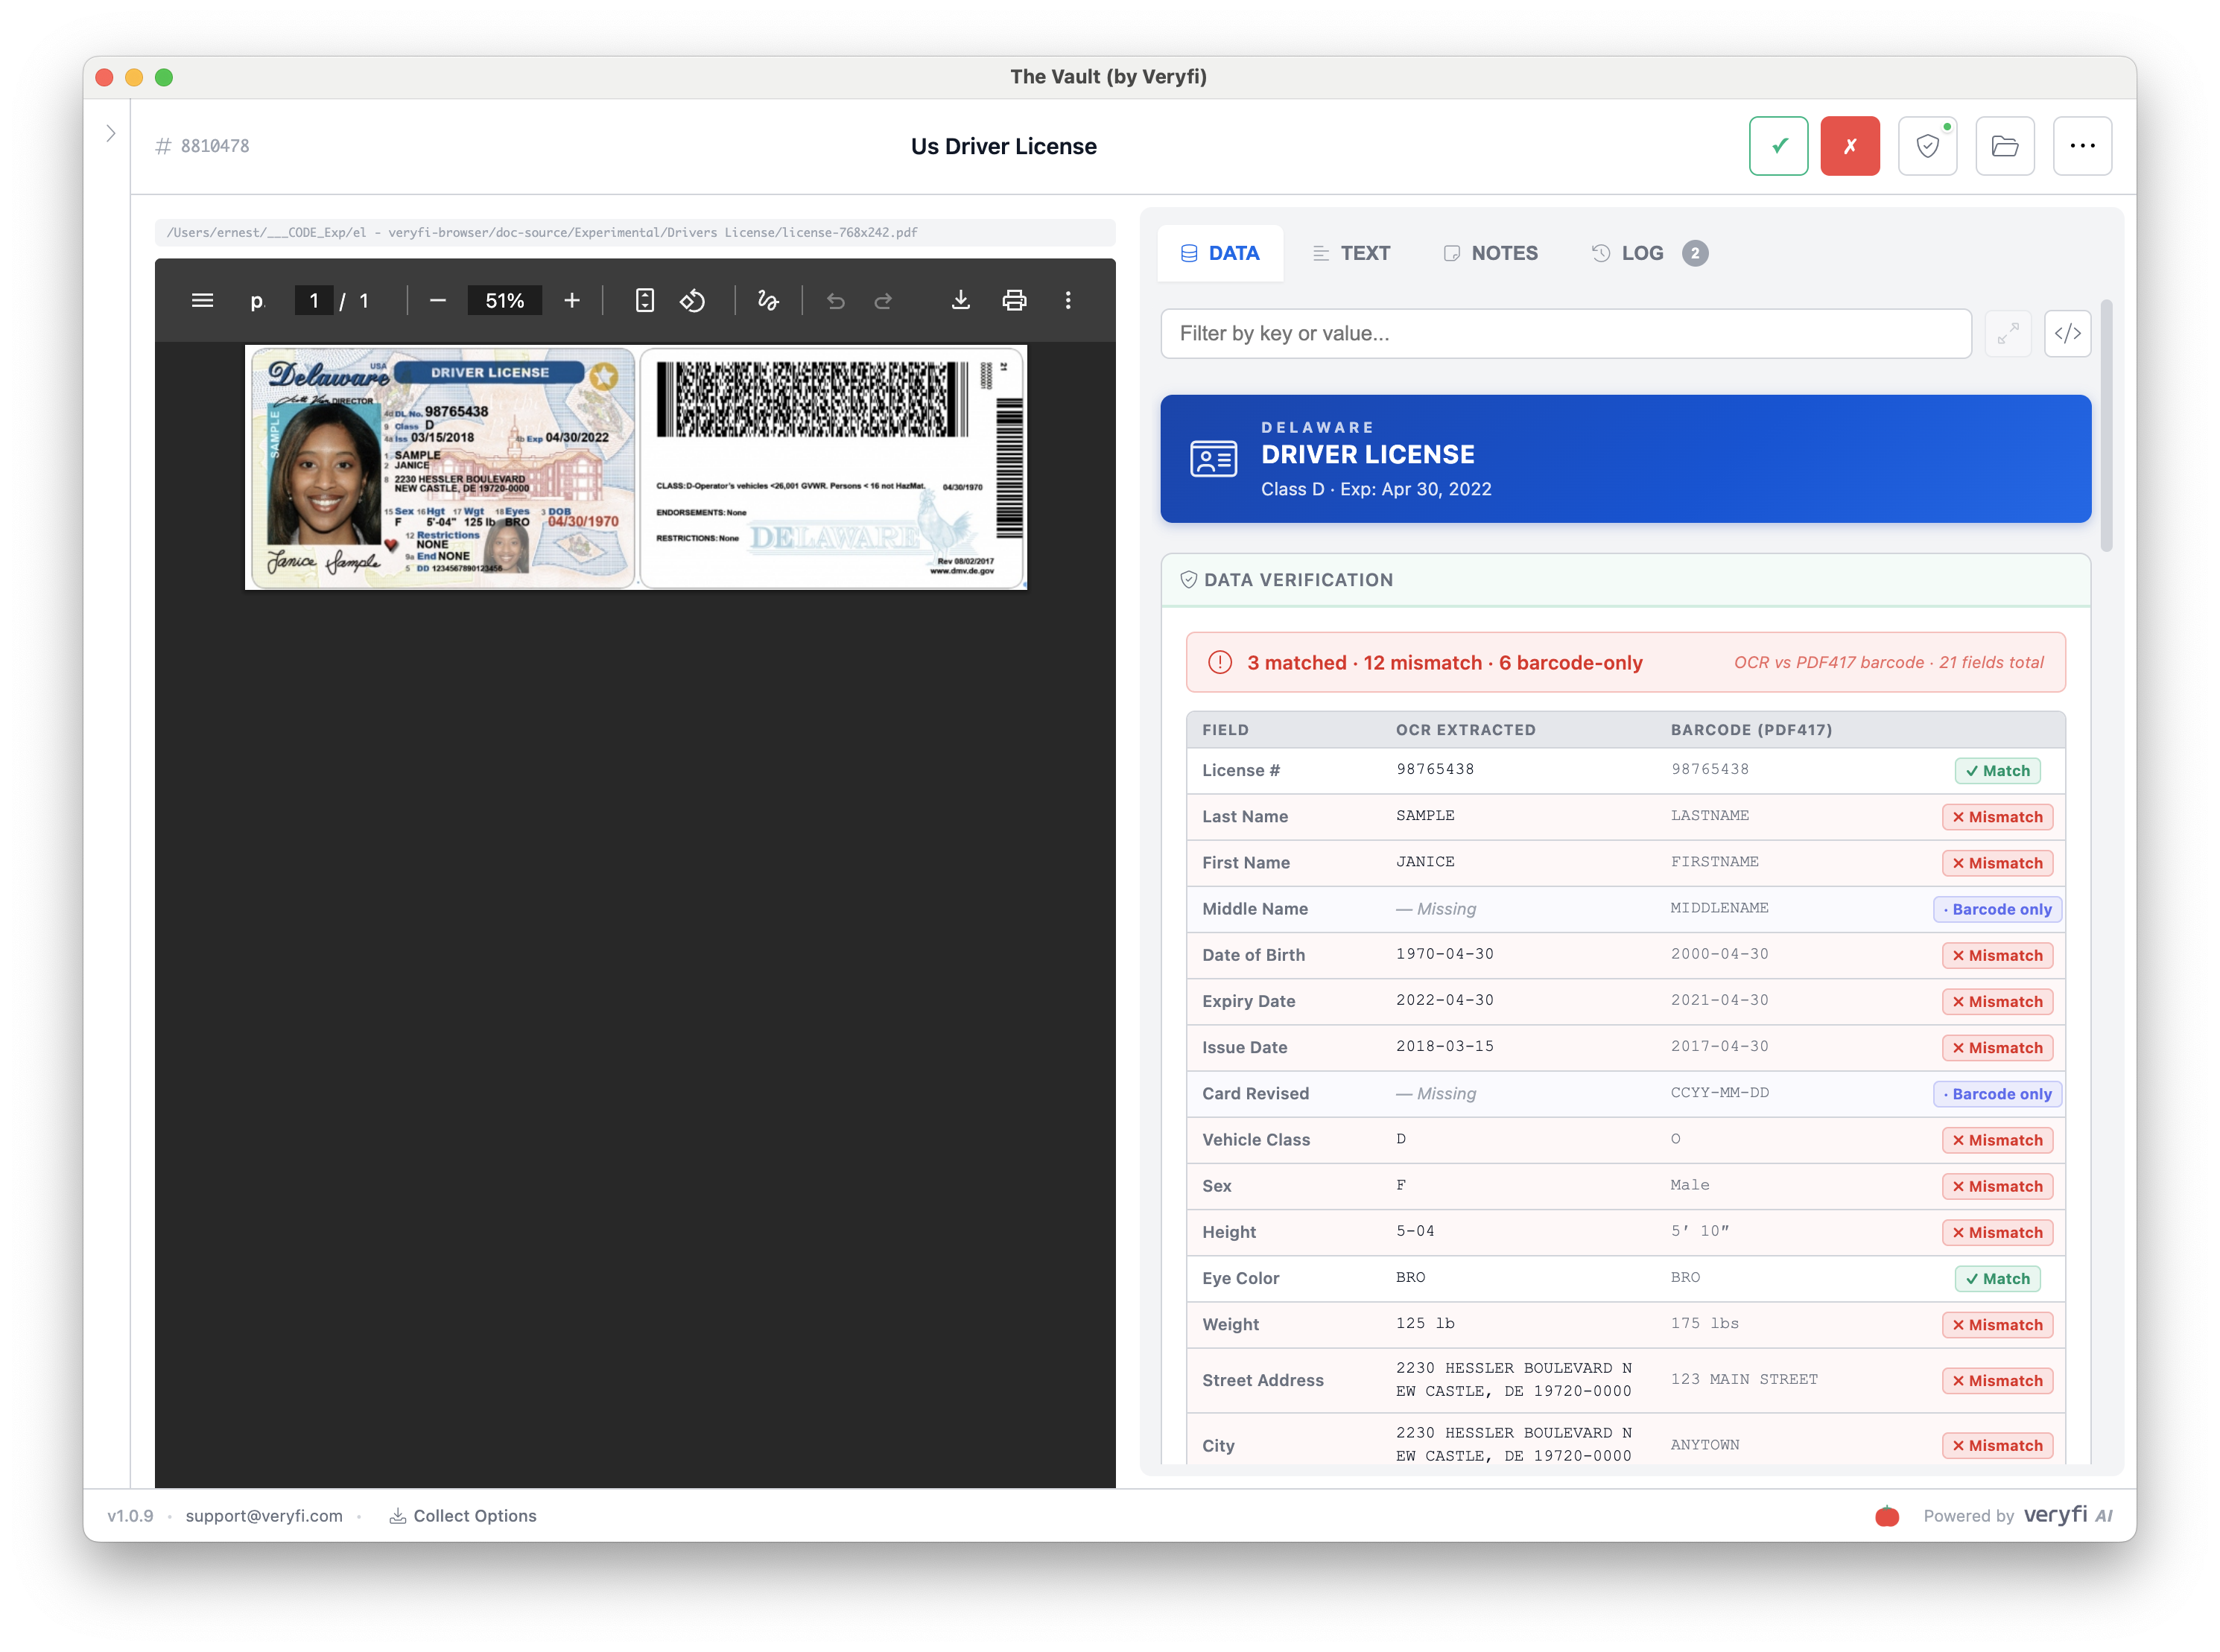Click the Filter by key or value field
This screenshot has width=2220, height=1652.
coord(1565,333)
